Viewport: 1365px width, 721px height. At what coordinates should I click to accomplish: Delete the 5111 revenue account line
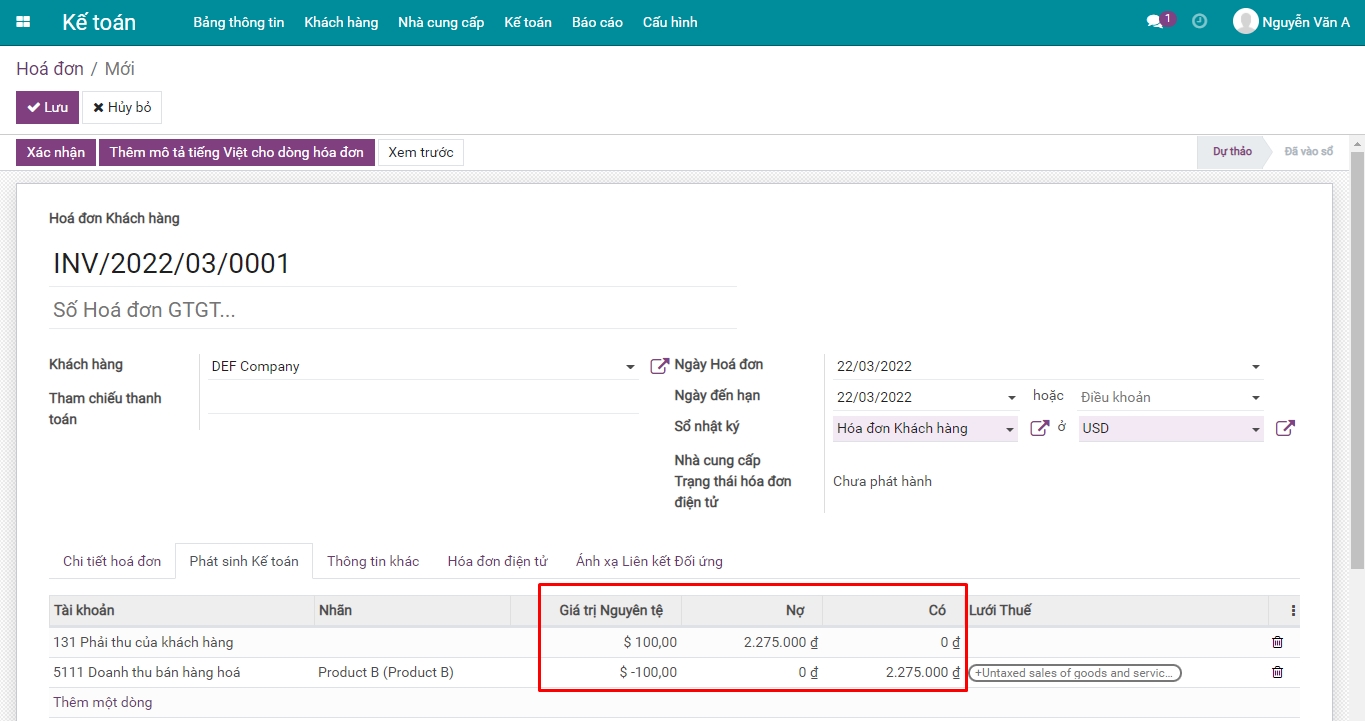[x=1277, y=672]
